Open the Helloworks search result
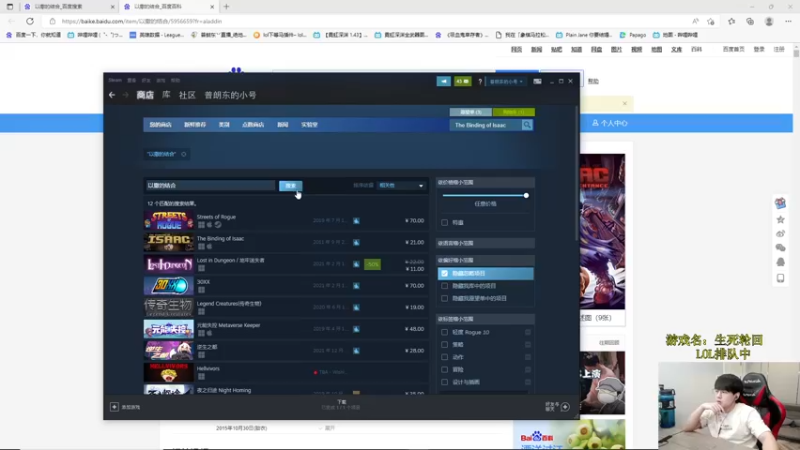 click(286, 372)
